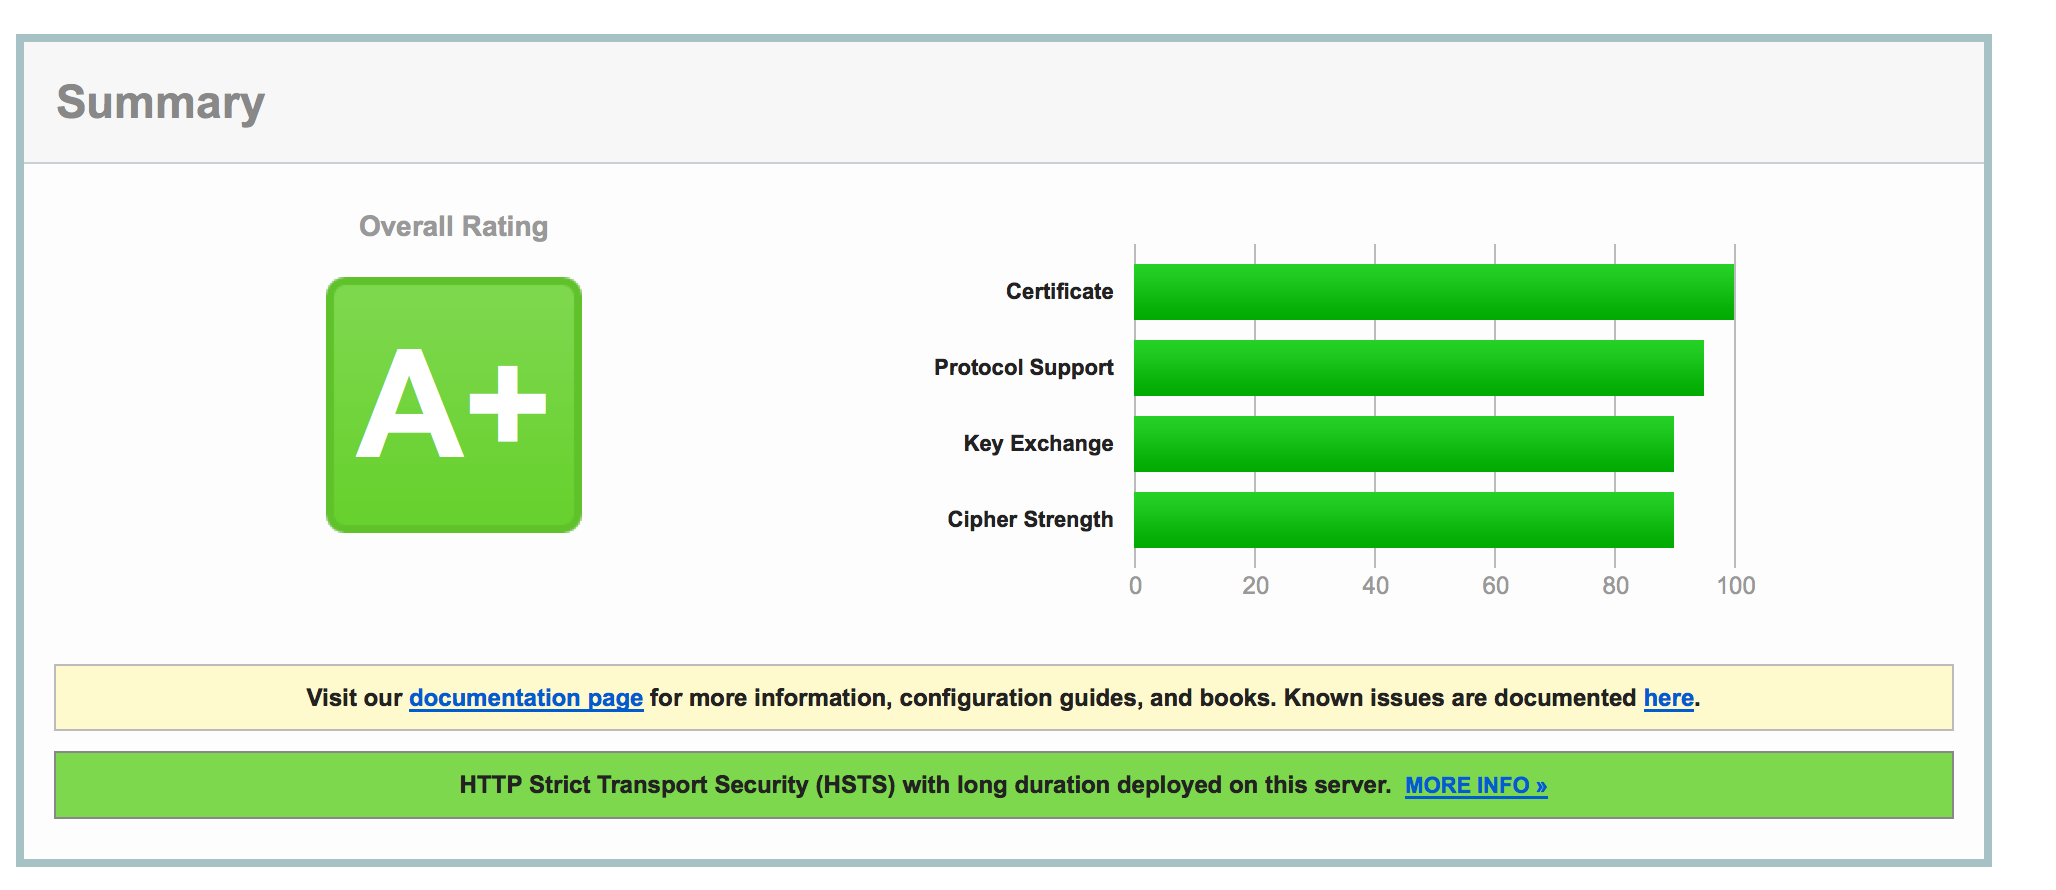2056x890 pixels.
Task: Click the Key Exchange chart label
Action: [x=1038, y=444]
